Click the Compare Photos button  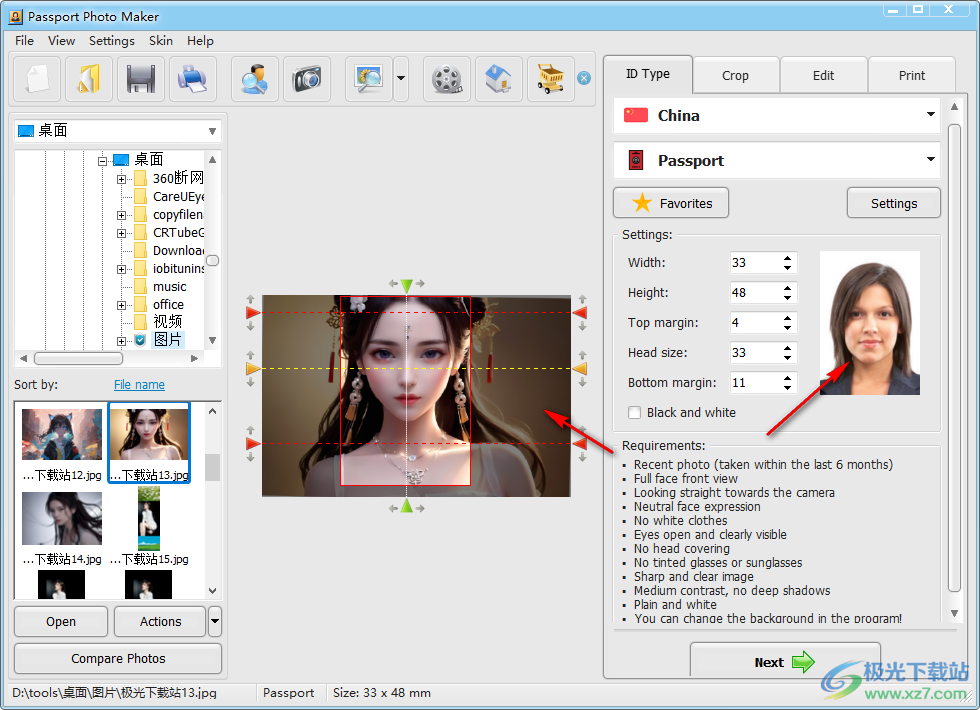118,658
